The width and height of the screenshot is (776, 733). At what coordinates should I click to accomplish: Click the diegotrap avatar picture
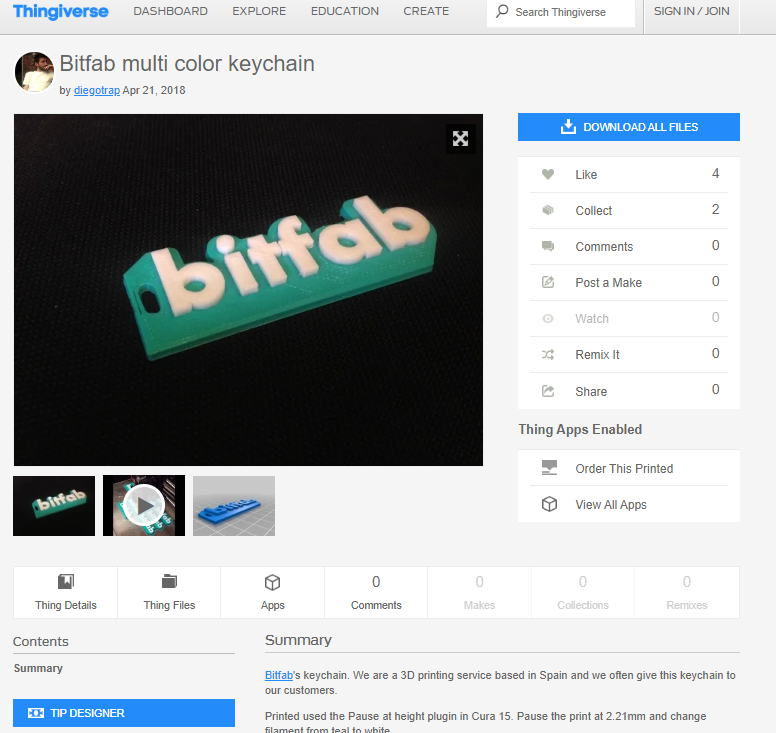(34, 72)
